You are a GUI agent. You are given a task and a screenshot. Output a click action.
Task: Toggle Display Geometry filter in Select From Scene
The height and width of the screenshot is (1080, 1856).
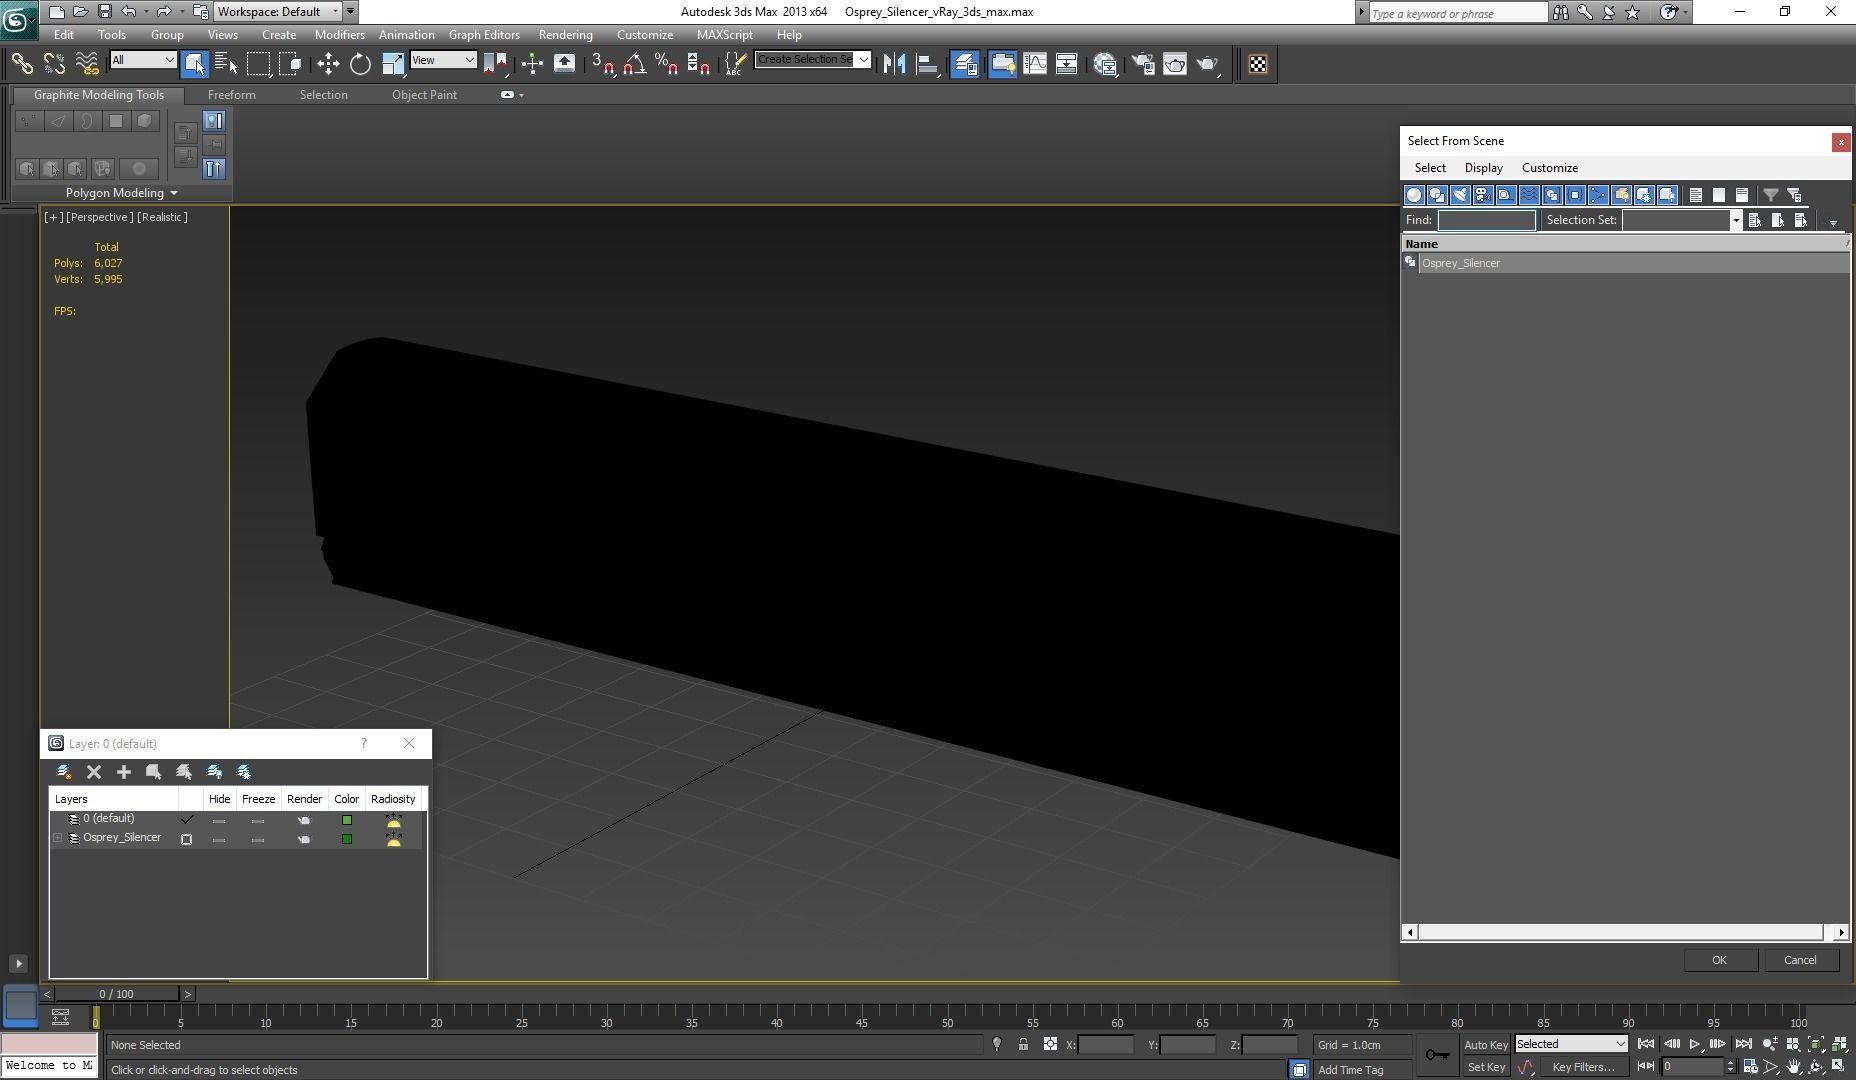pos(1414,195)
